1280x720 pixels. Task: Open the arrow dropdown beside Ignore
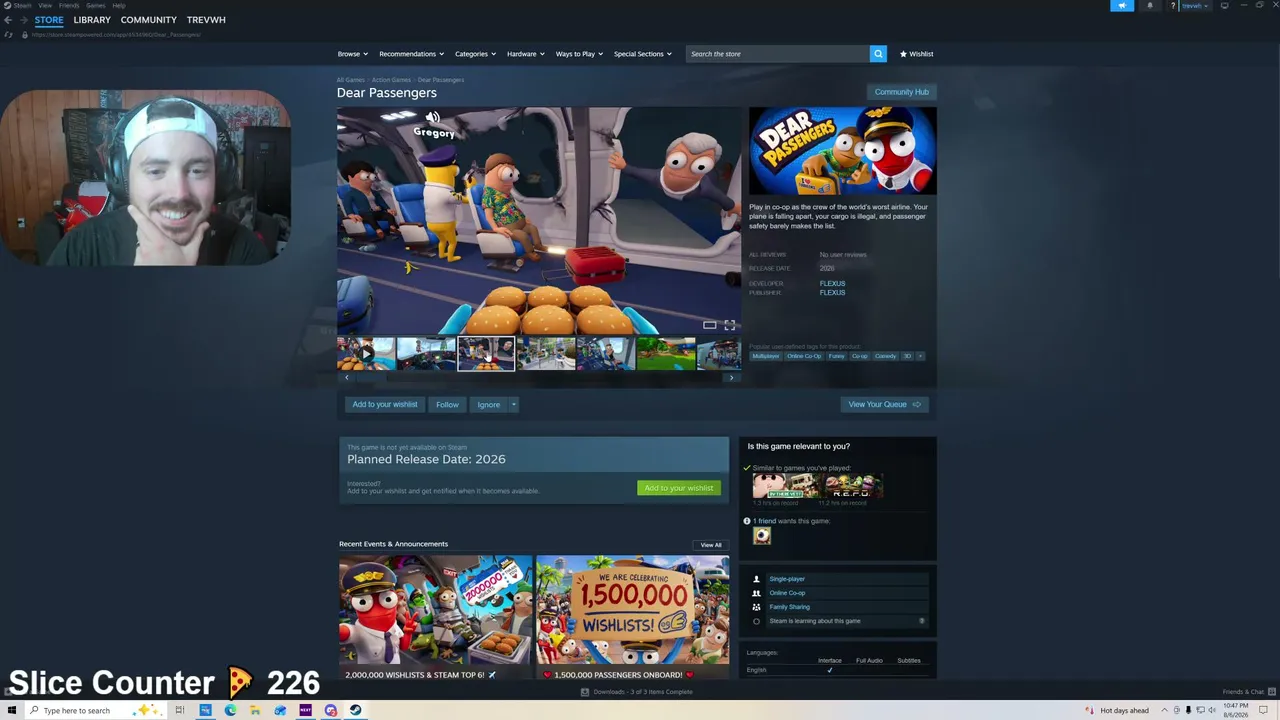514,405
